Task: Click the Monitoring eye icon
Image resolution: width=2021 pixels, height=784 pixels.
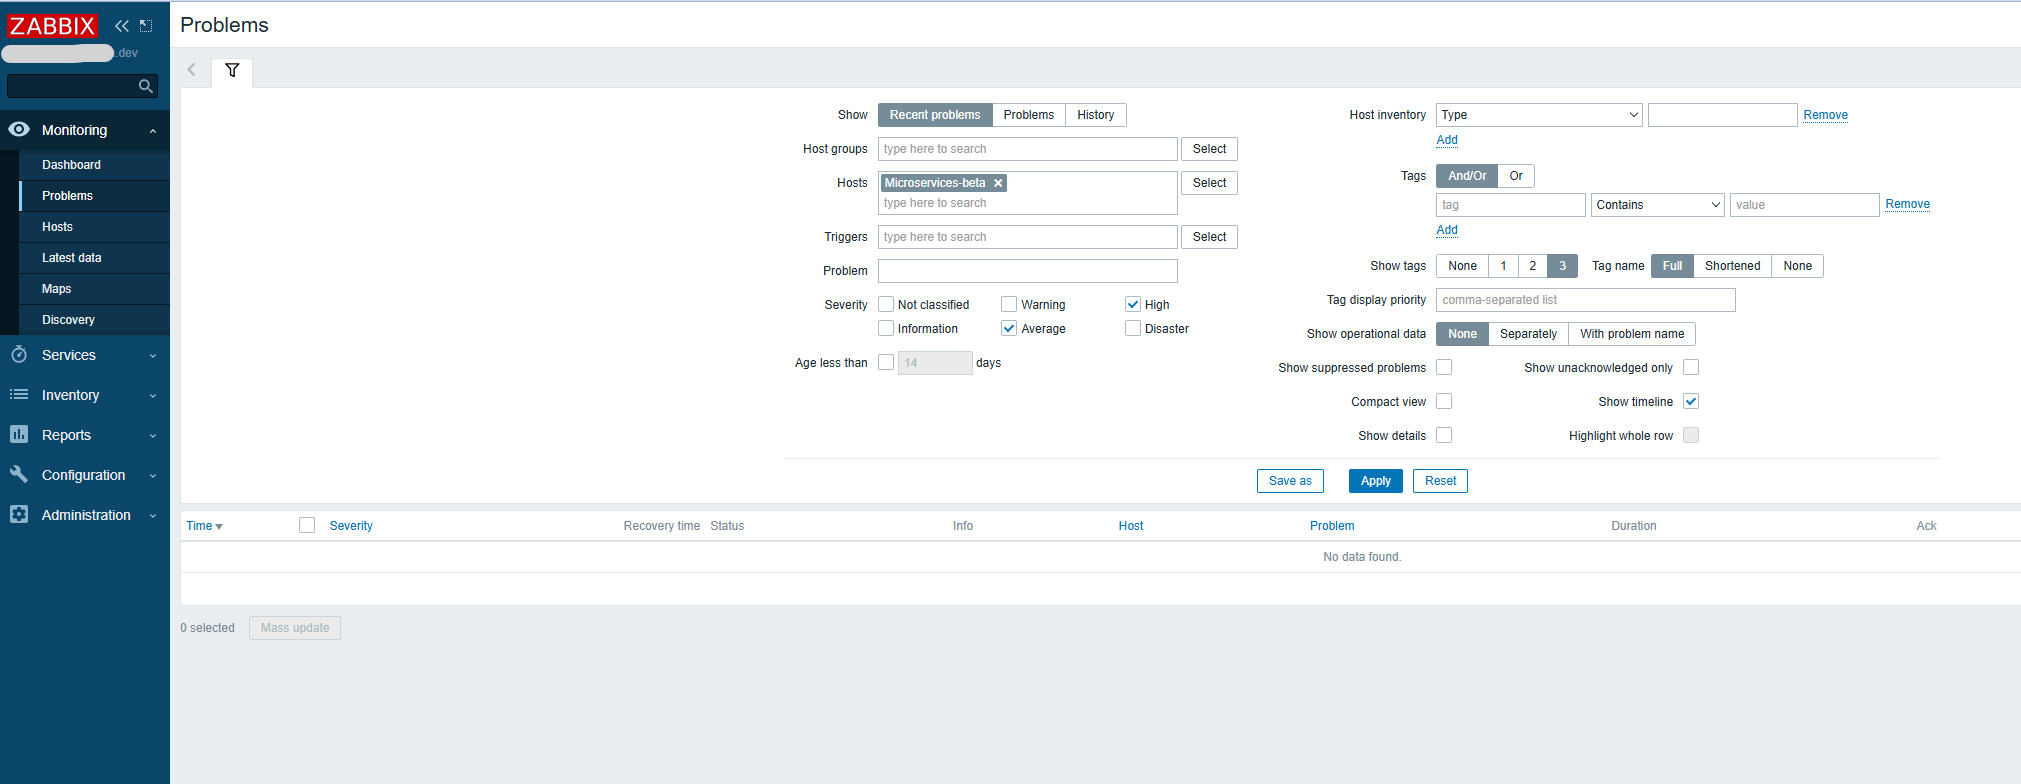Action: coord(19,129)
